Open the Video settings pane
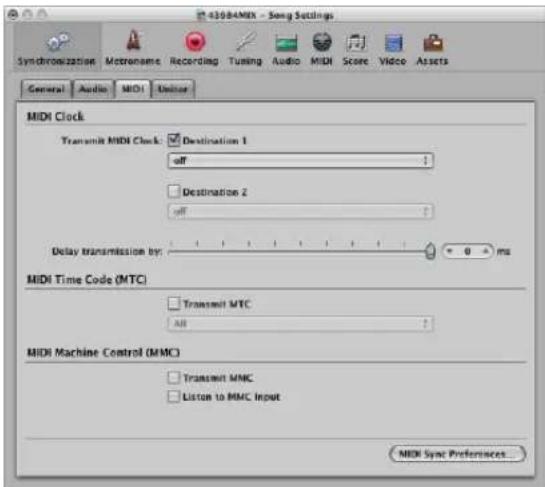Image resolution: width=545 pixels, height=487 pixels. pyautogui.click(x=393, y=49)
